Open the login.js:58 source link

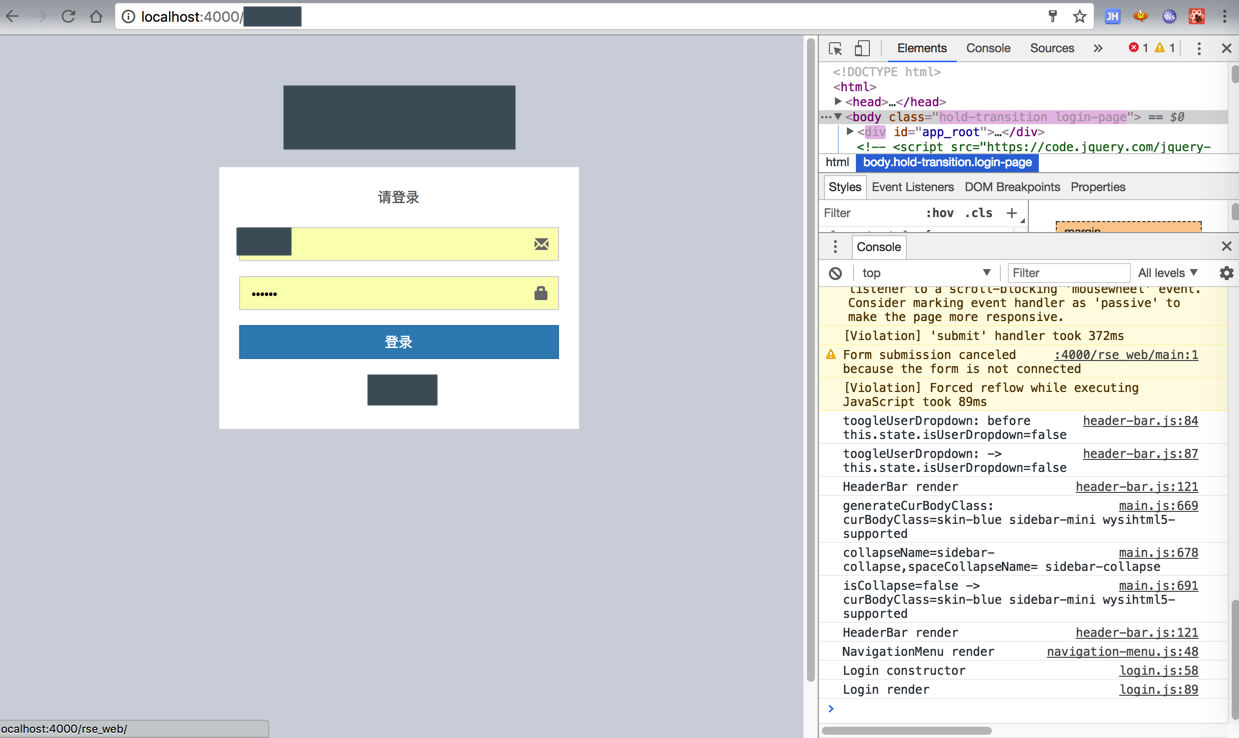coord(1158,671)
